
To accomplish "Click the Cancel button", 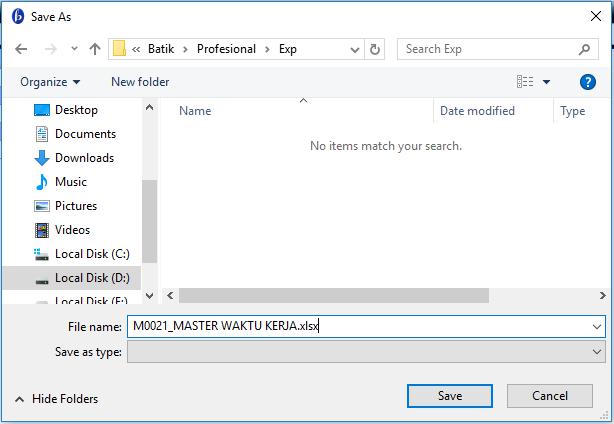I will (550, 396).
